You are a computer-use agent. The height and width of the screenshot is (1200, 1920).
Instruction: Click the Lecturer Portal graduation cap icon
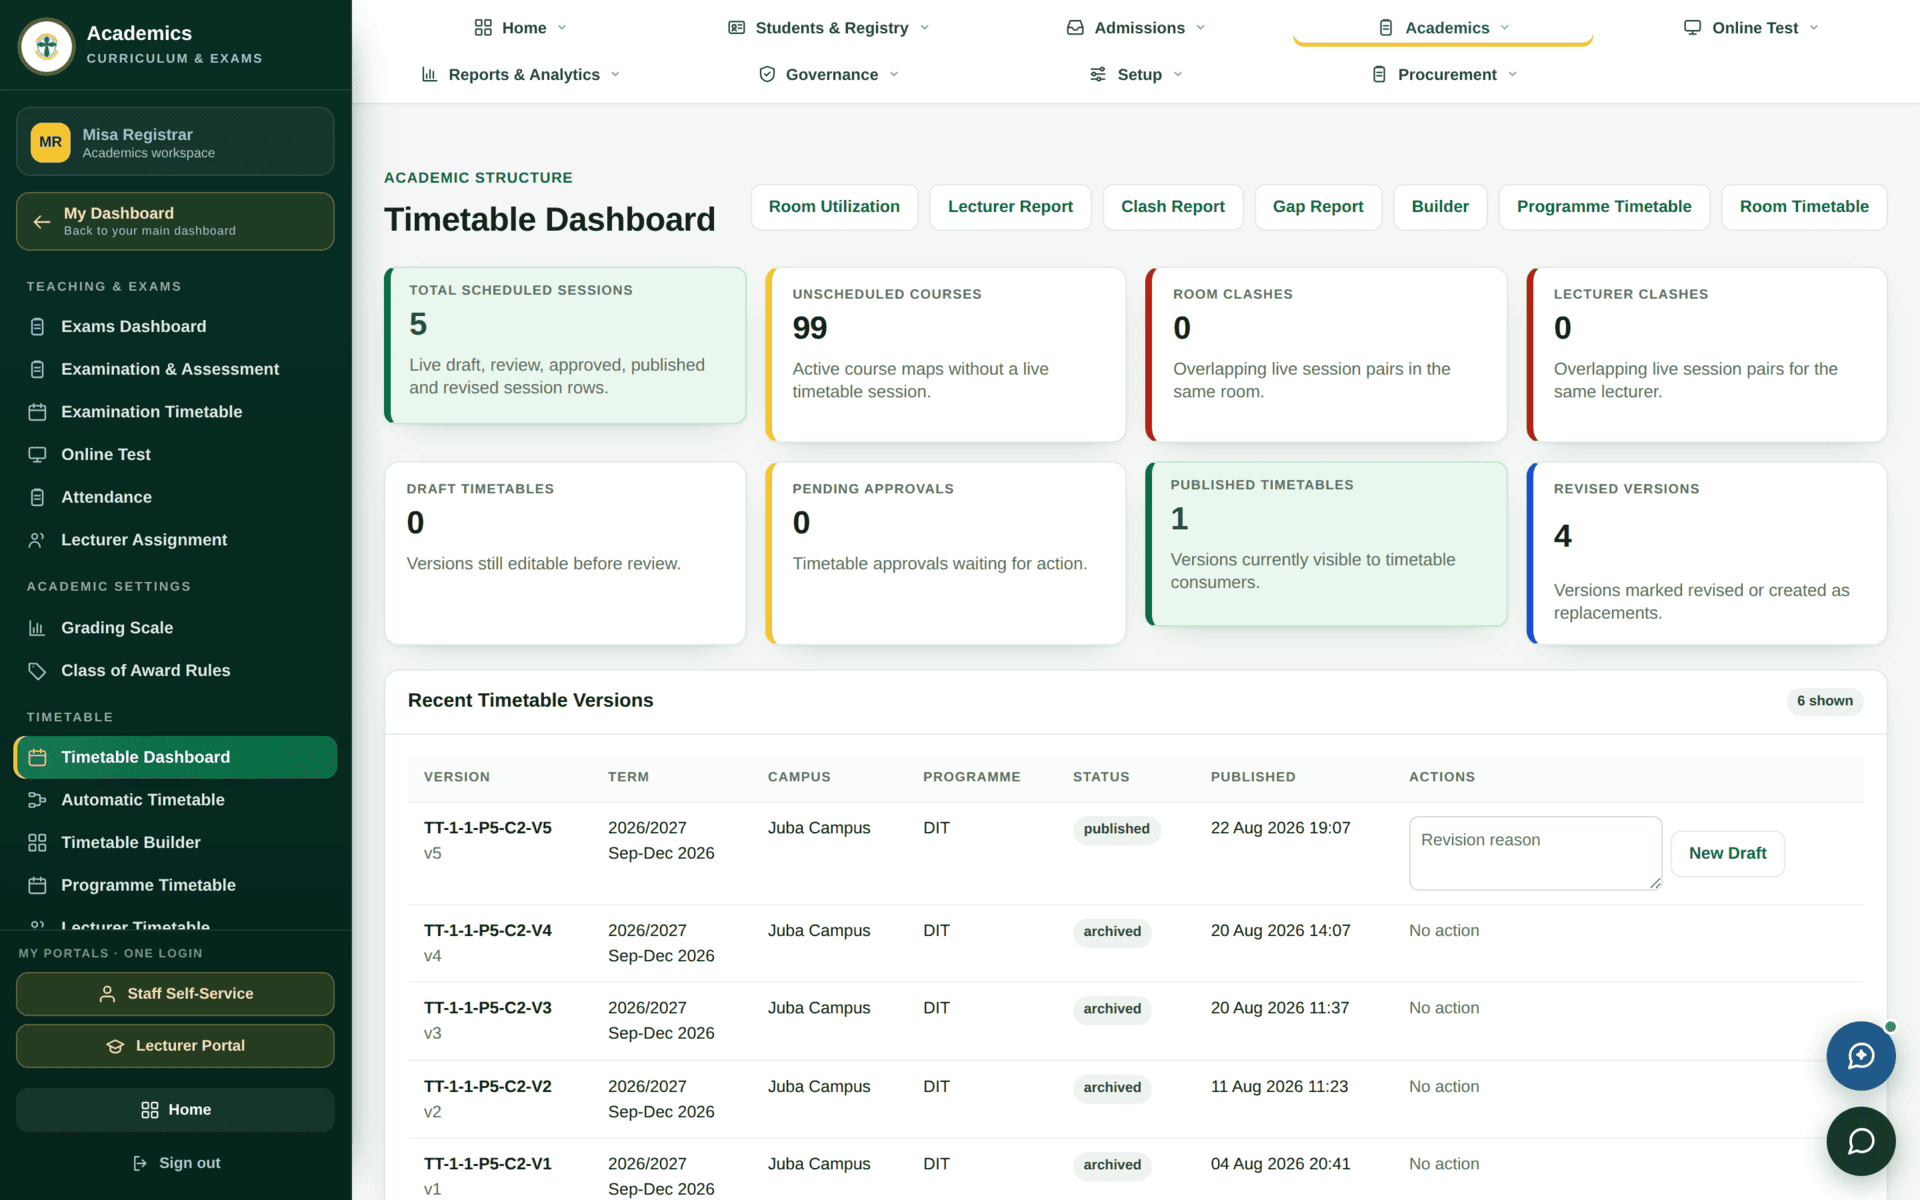tap(115, 1046)
